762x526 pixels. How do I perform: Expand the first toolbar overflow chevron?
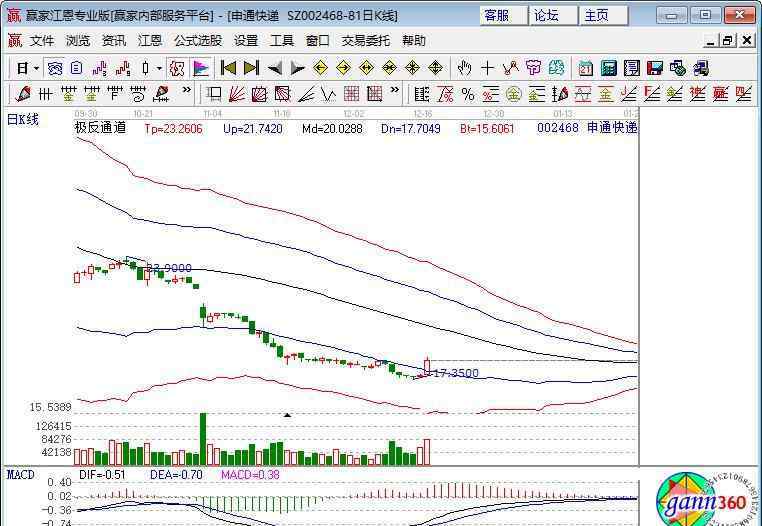(186, 90)
